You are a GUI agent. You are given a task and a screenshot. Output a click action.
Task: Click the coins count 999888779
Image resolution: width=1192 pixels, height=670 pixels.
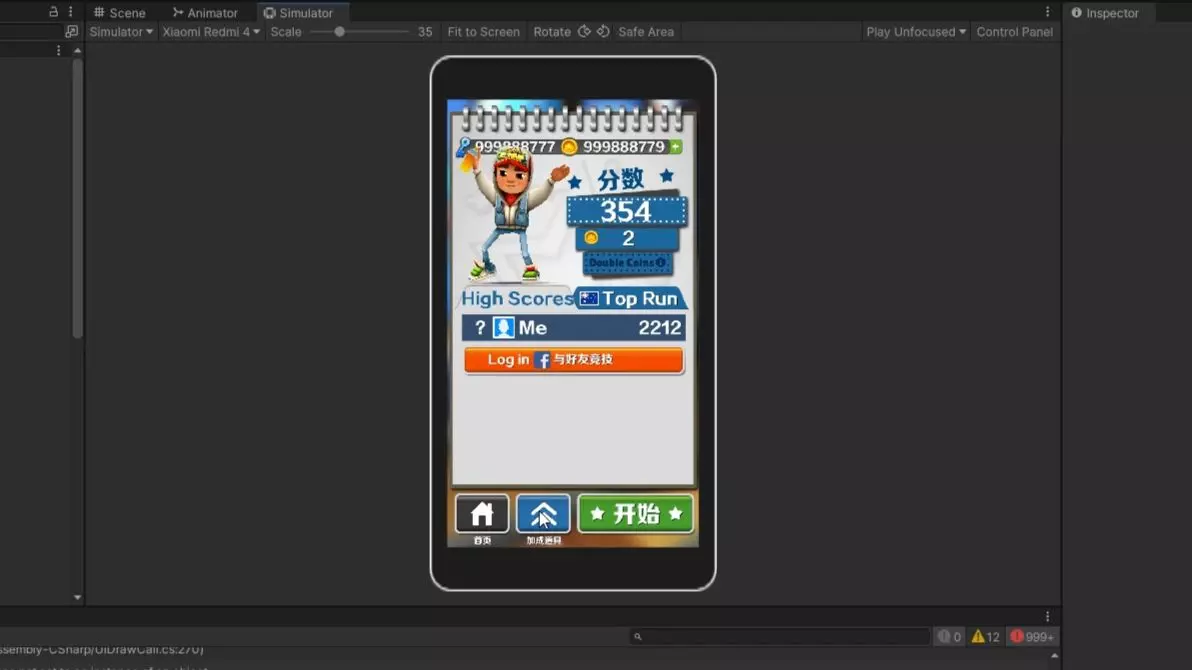tap(623, 147)
